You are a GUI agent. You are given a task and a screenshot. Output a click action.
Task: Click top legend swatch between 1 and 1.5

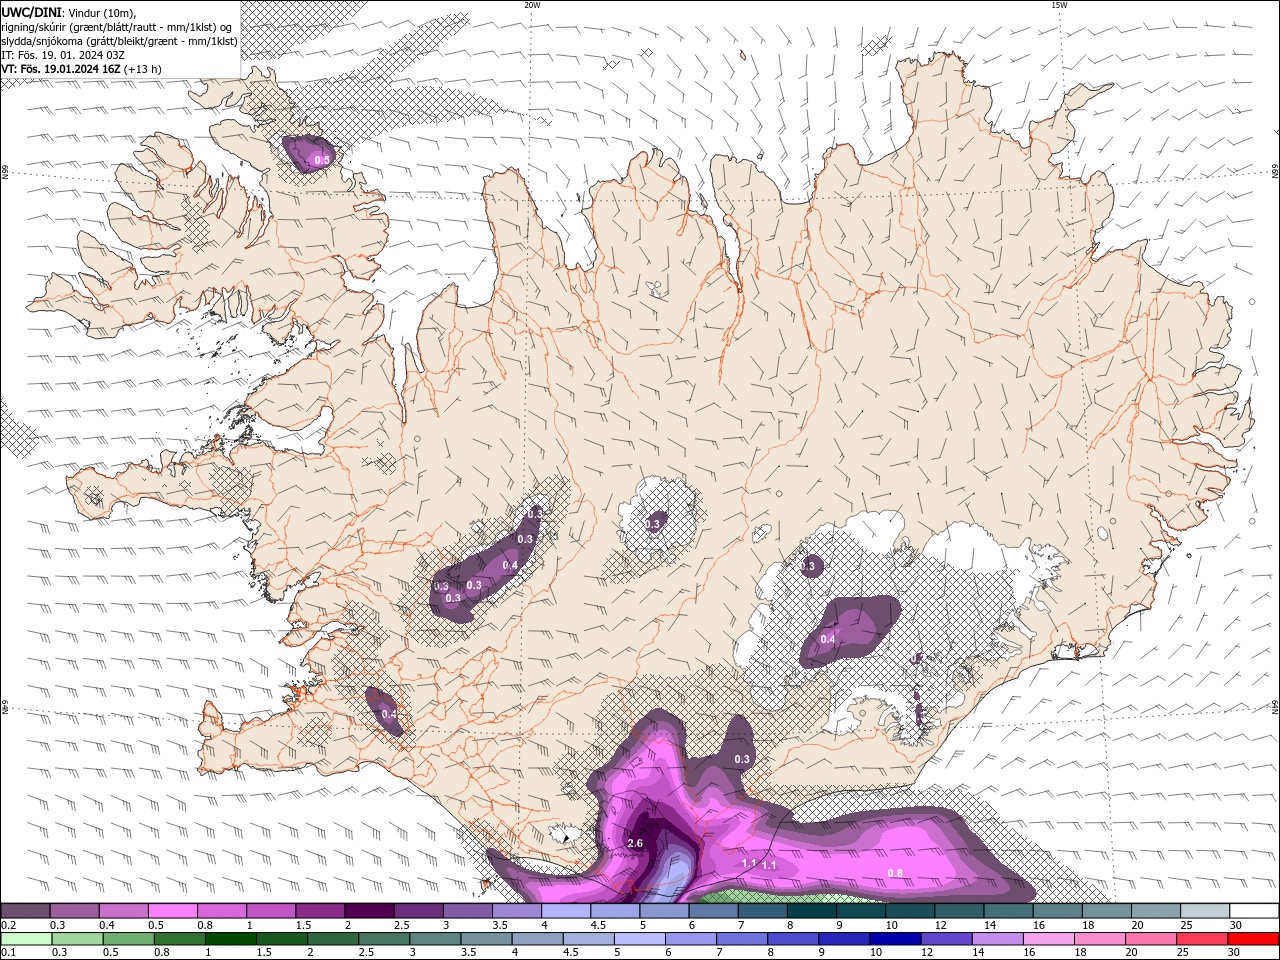pyautogui.click(x=270, y=911)
